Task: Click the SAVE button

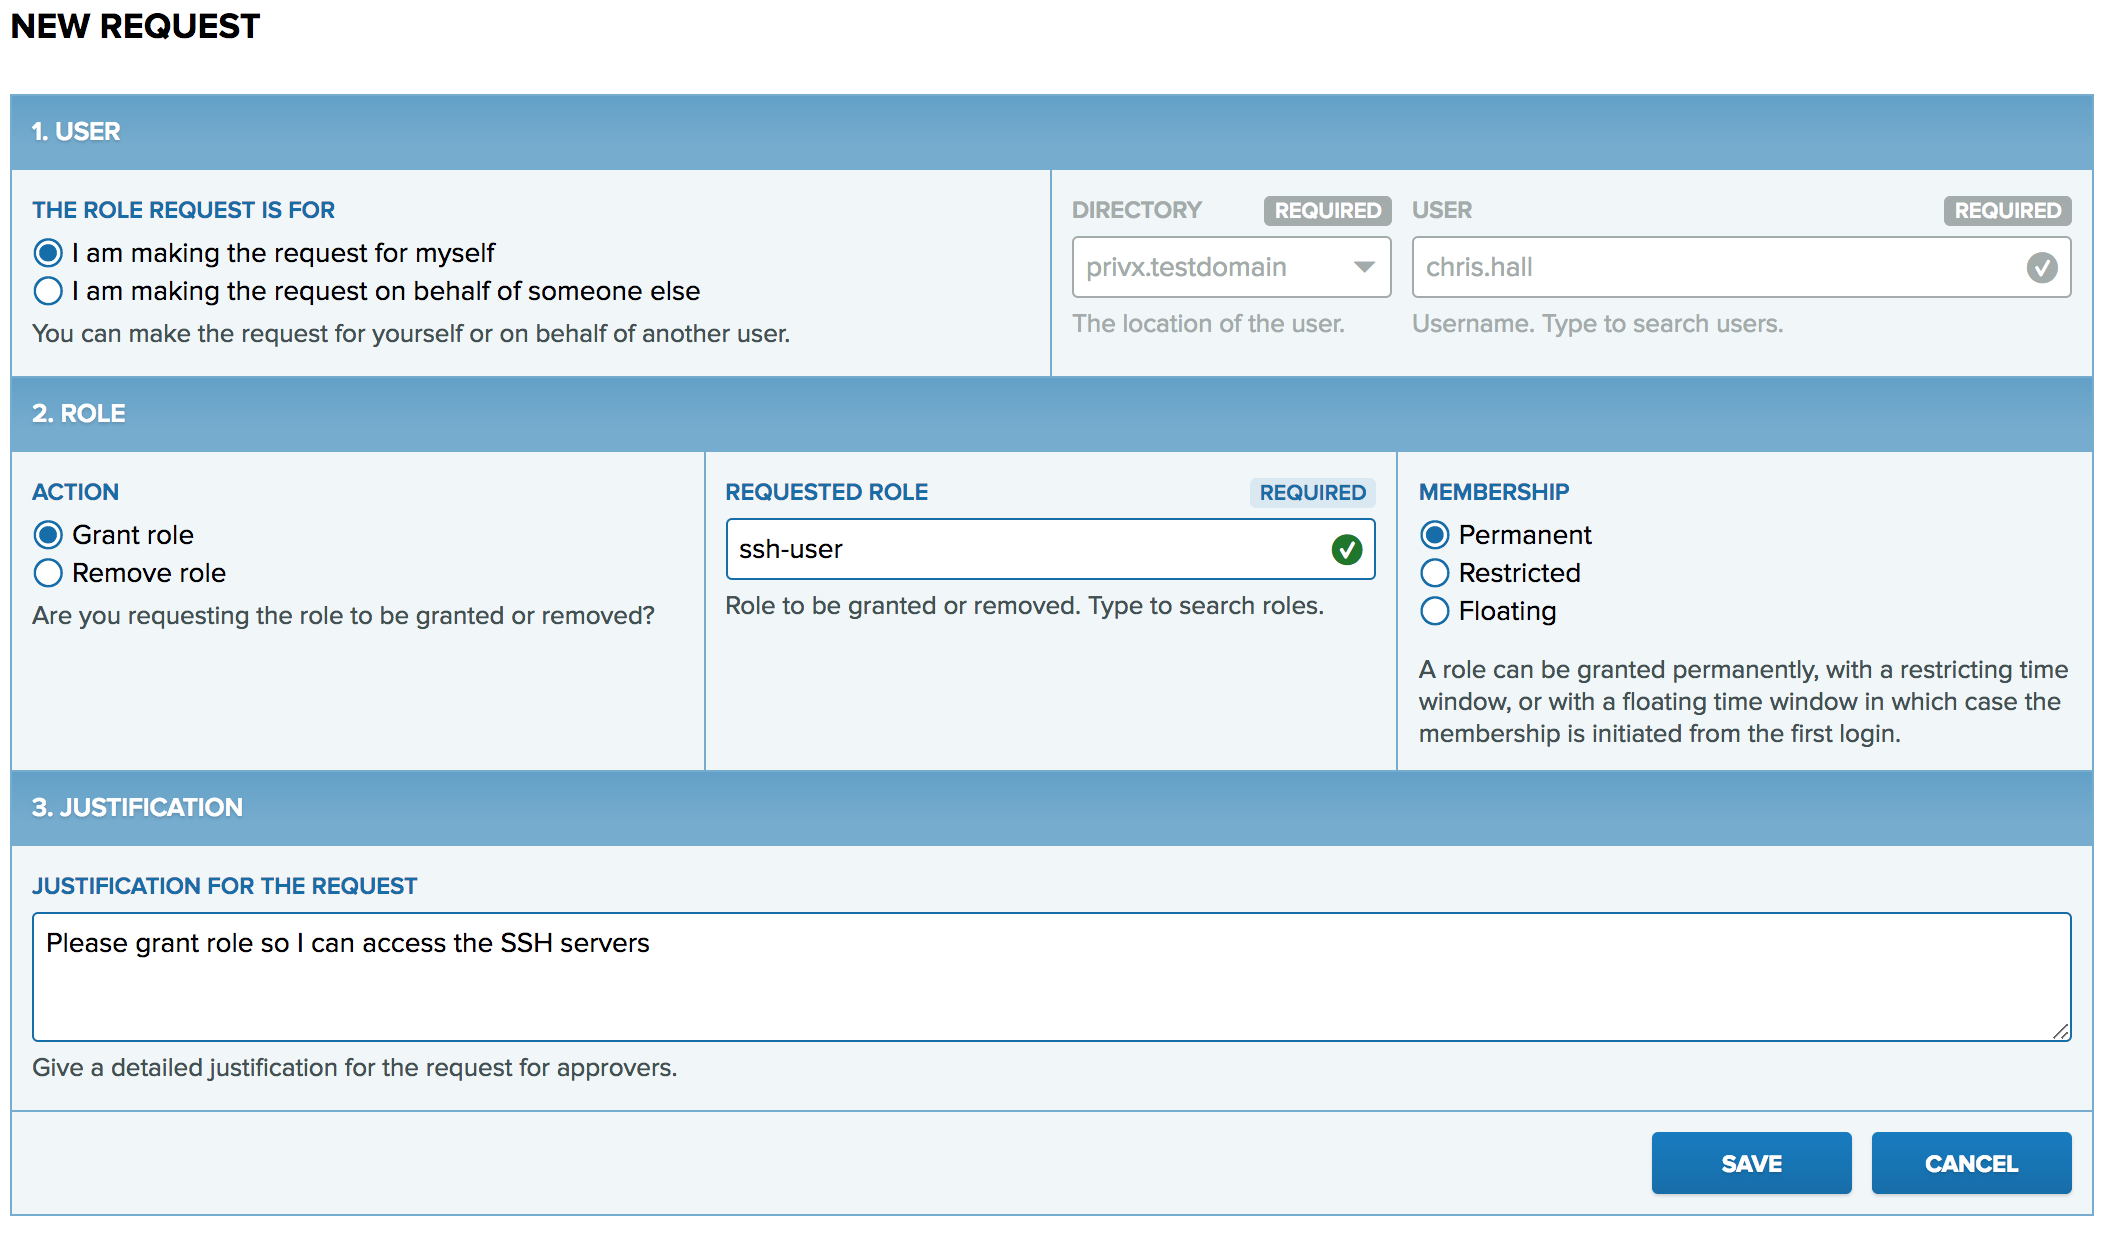Action: [x=1750, y=1163]
